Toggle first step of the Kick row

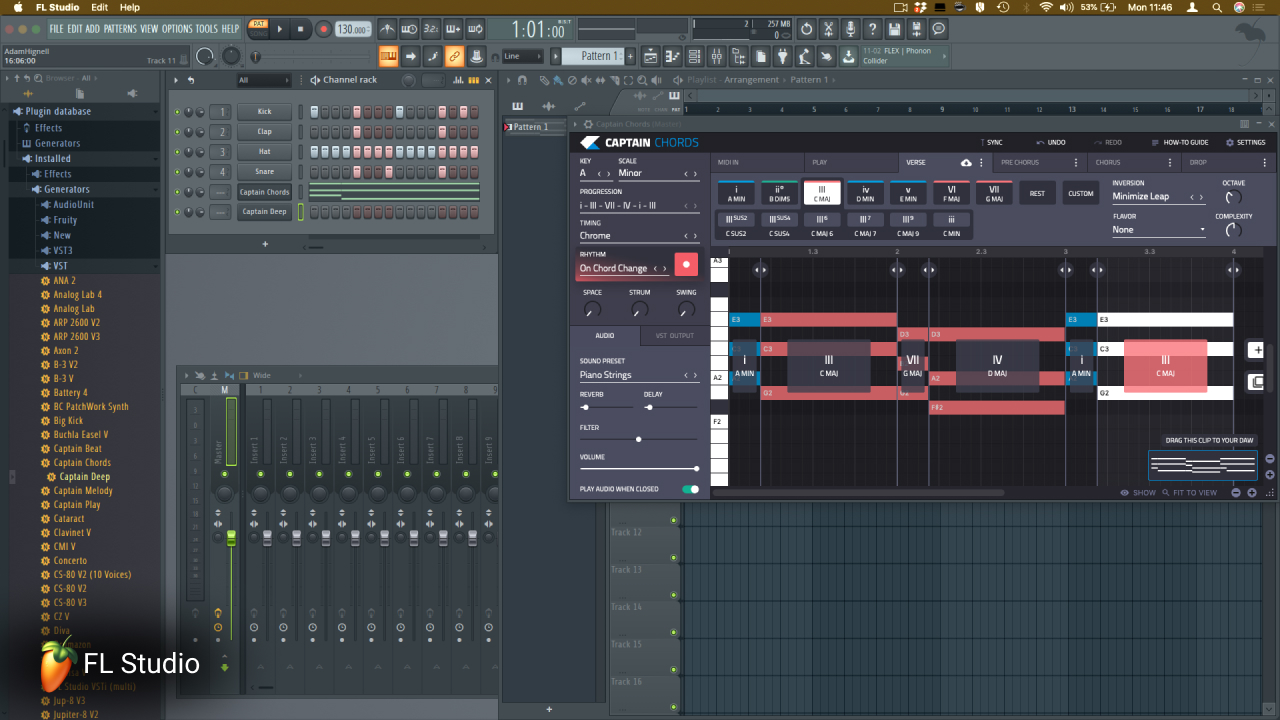coord(314,112)
